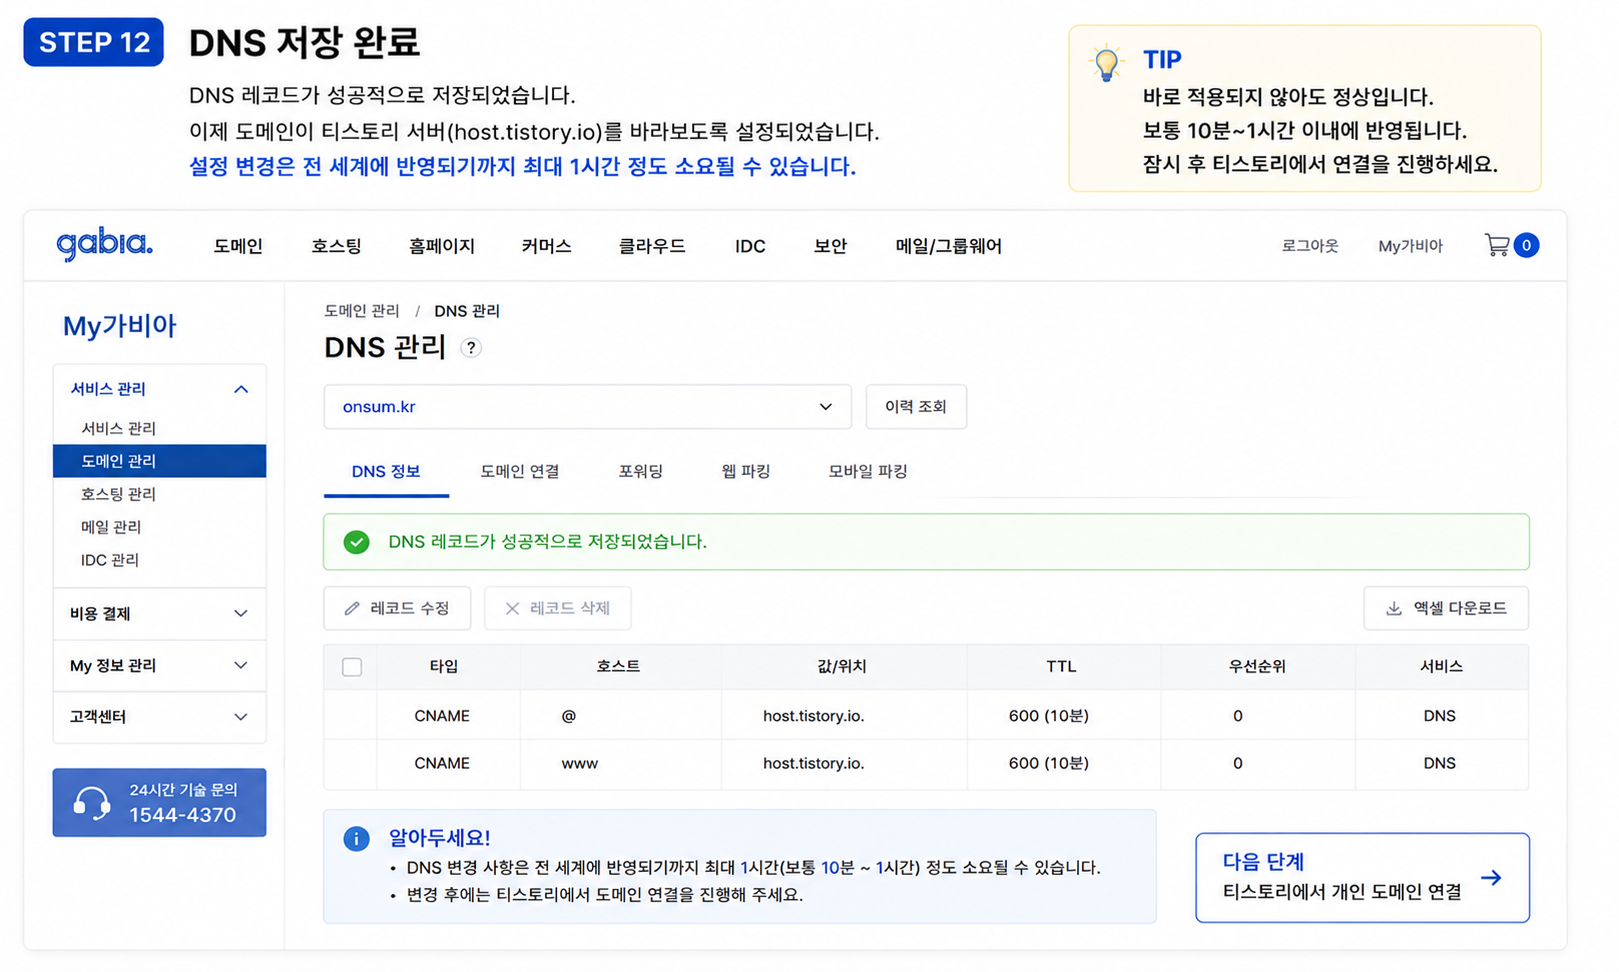Click the X icon on 레코드 삭제
This screenshot has width=1619, height=972.
(512, 608)
